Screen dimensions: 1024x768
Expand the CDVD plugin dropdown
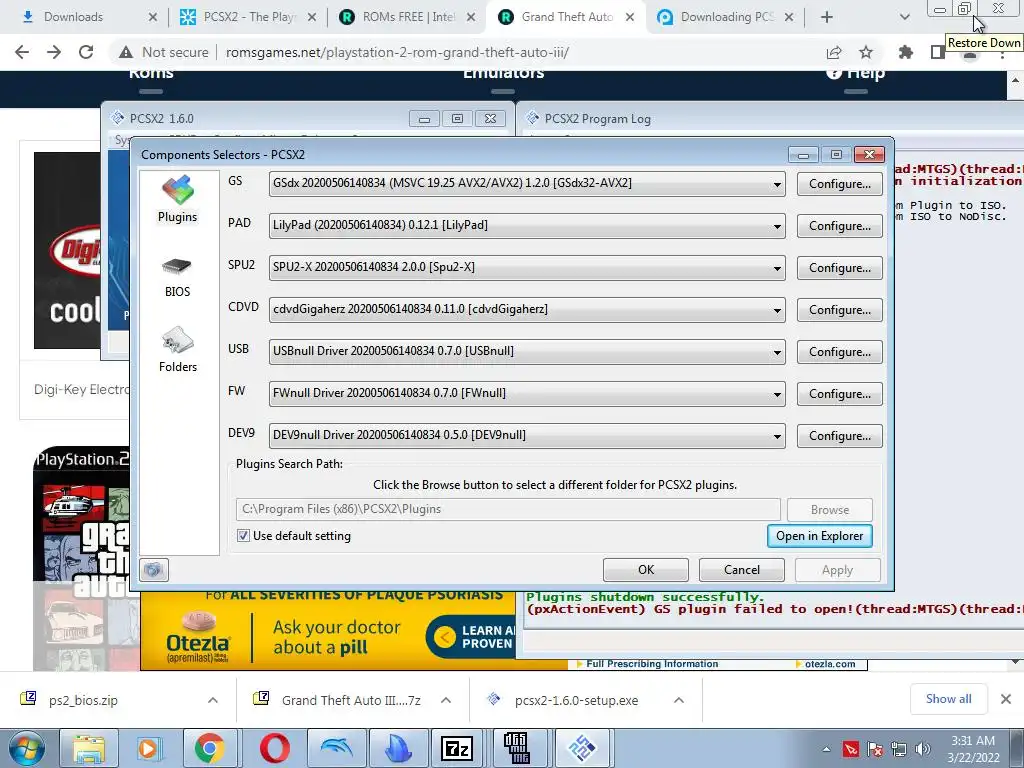(776, 310)
